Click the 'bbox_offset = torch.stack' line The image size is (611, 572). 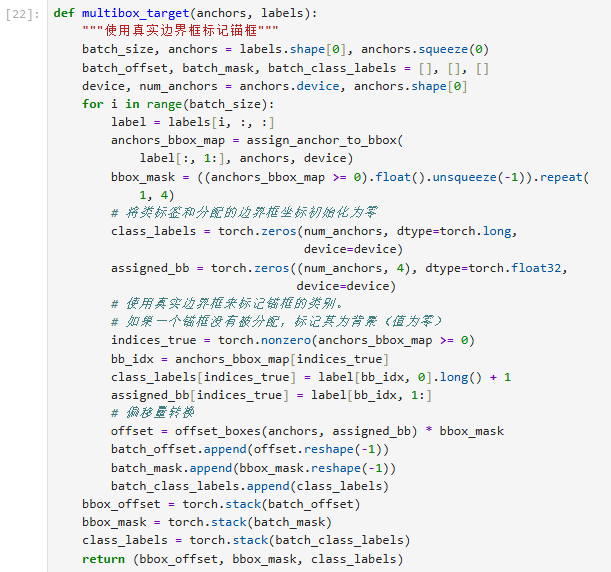pyautogui.click(x=221, y=504)
